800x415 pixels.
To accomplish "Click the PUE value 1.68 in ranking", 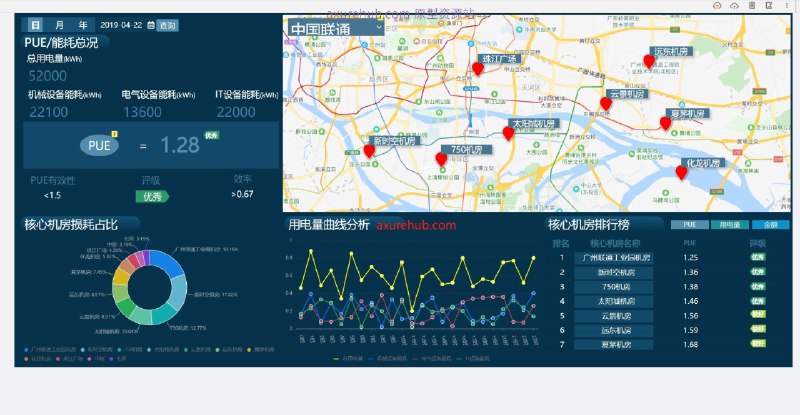I will click(x=690, y=345).
